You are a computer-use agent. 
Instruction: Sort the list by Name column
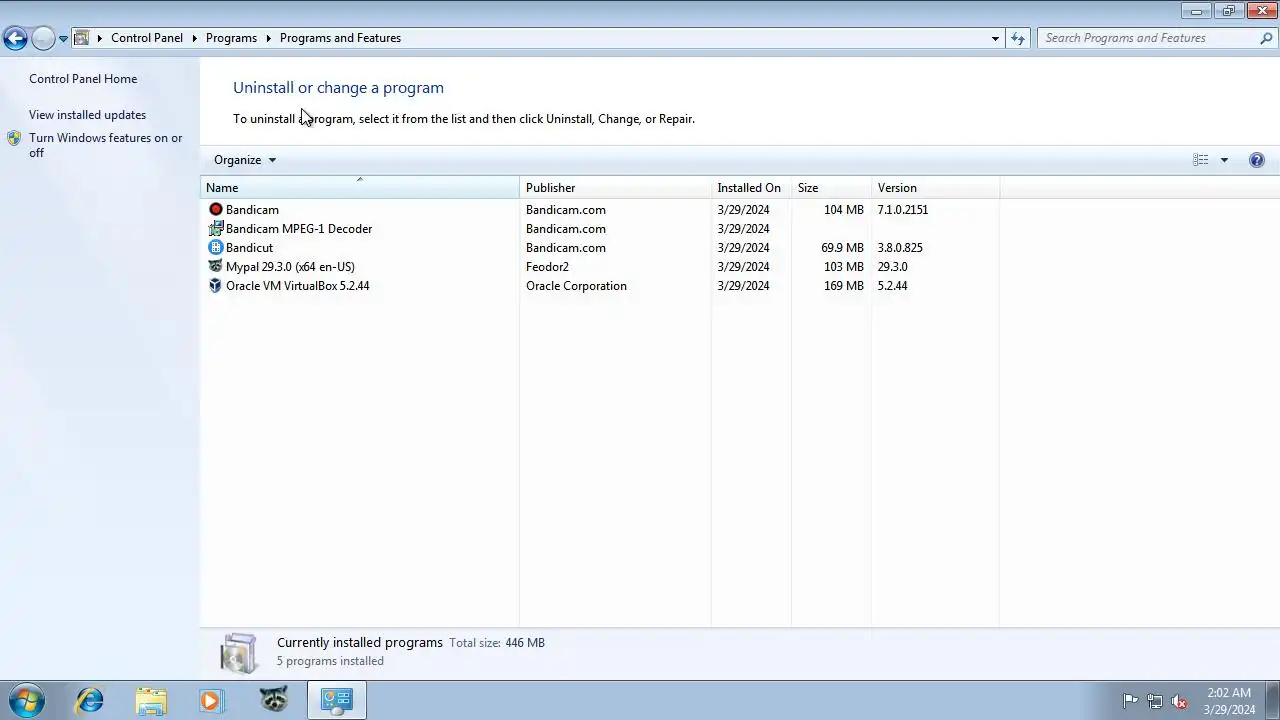(360, 188)
